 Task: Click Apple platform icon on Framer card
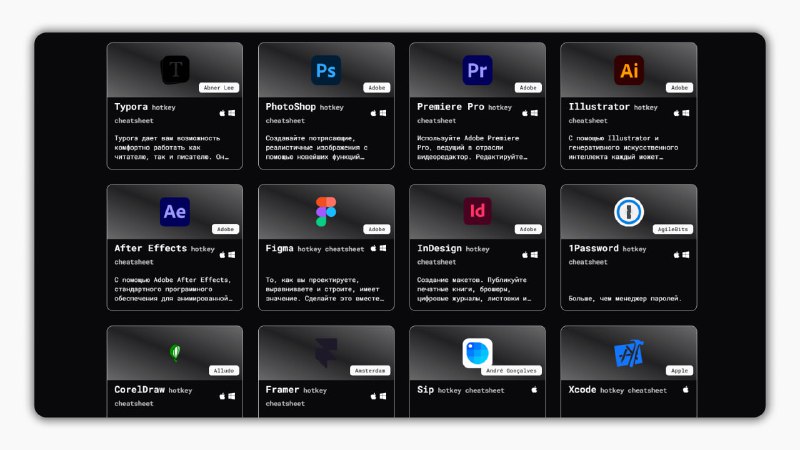click(x=373, y=396)
